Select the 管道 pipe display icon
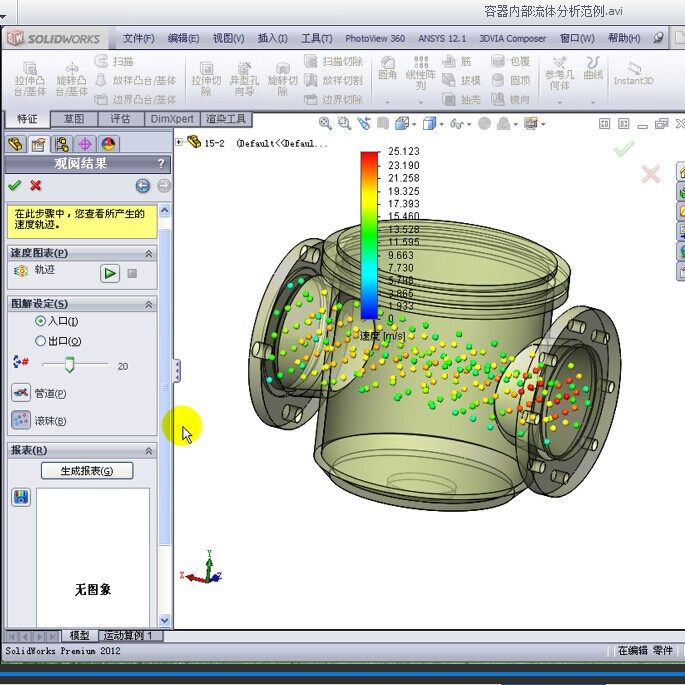The image size is (685, 685). click(20, 393)
